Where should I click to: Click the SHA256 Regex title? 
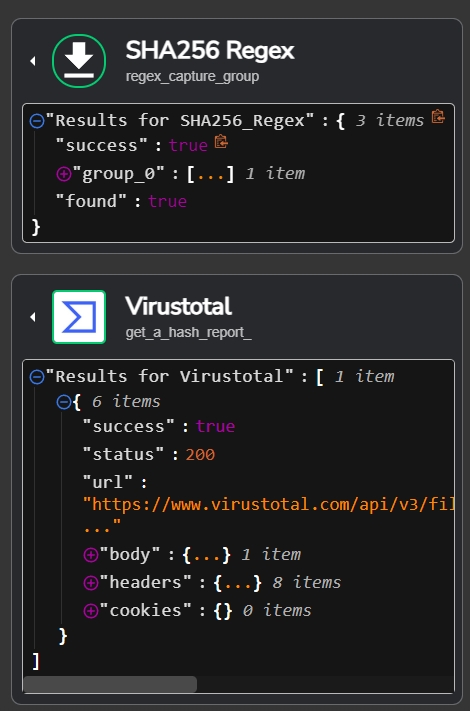click(210, 50)
